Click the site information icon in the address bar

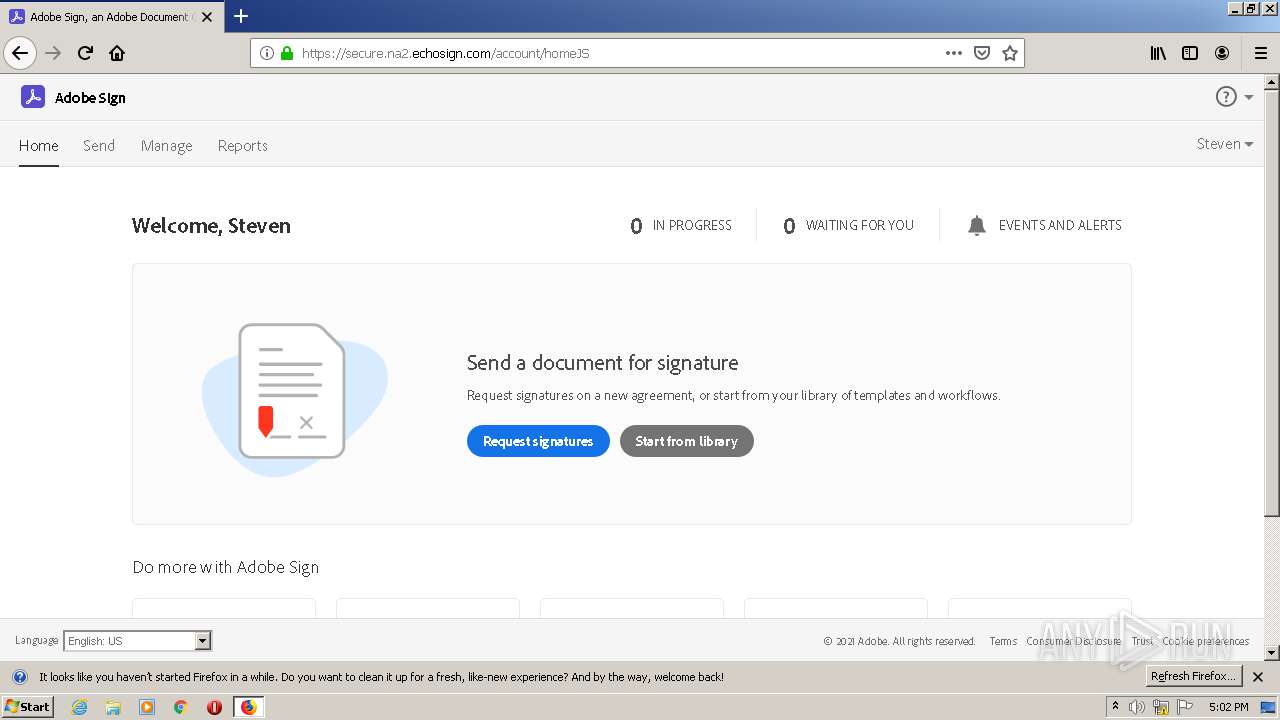click(266, 53)
